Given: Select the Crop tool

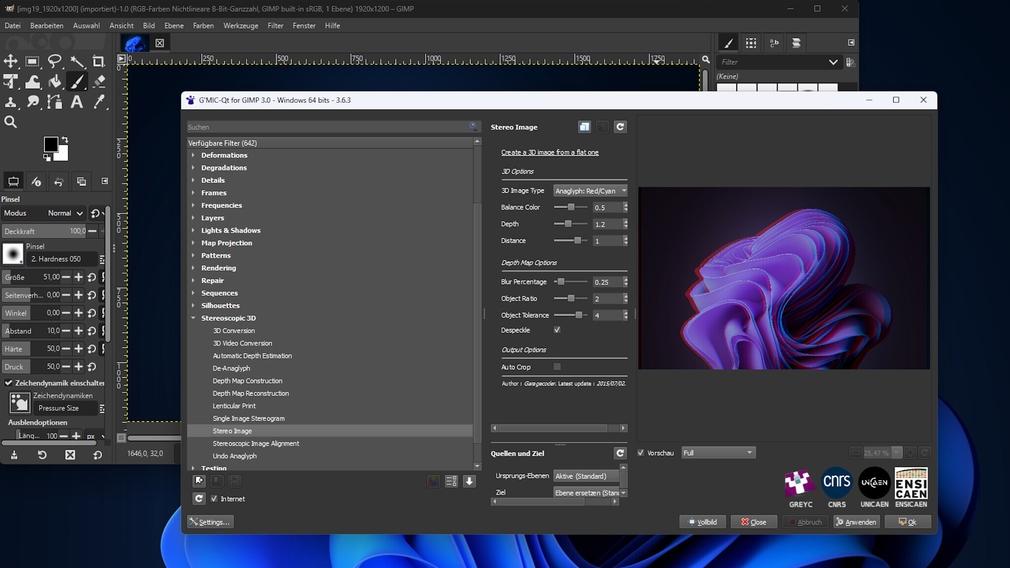Looking at the screenshot, I should 99,61.
